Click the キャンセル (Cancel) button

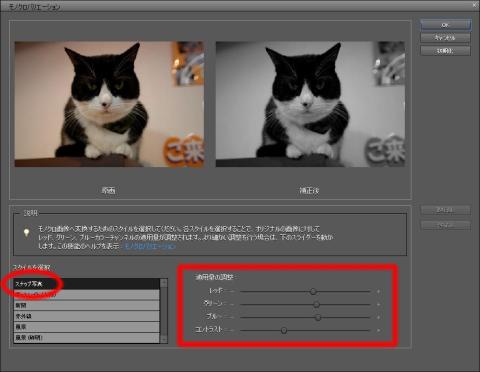pyautogui.click(x=445, y=38)
